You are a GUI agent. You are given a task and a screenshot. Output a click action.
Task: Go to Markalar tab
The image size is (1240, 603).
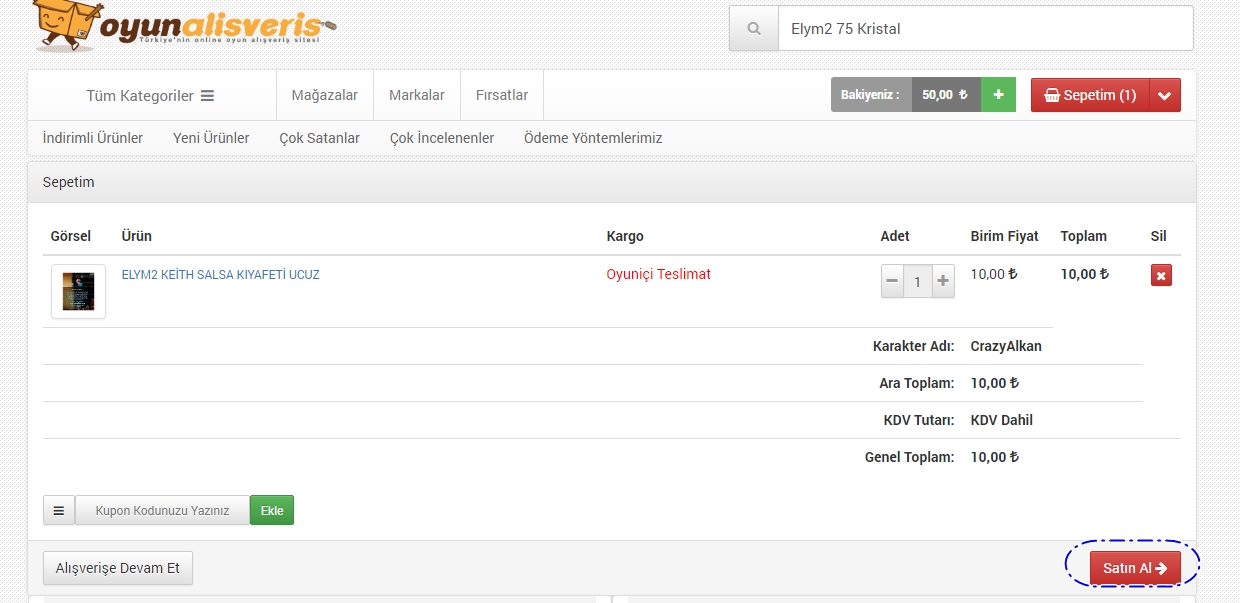[x=417, y=95]
